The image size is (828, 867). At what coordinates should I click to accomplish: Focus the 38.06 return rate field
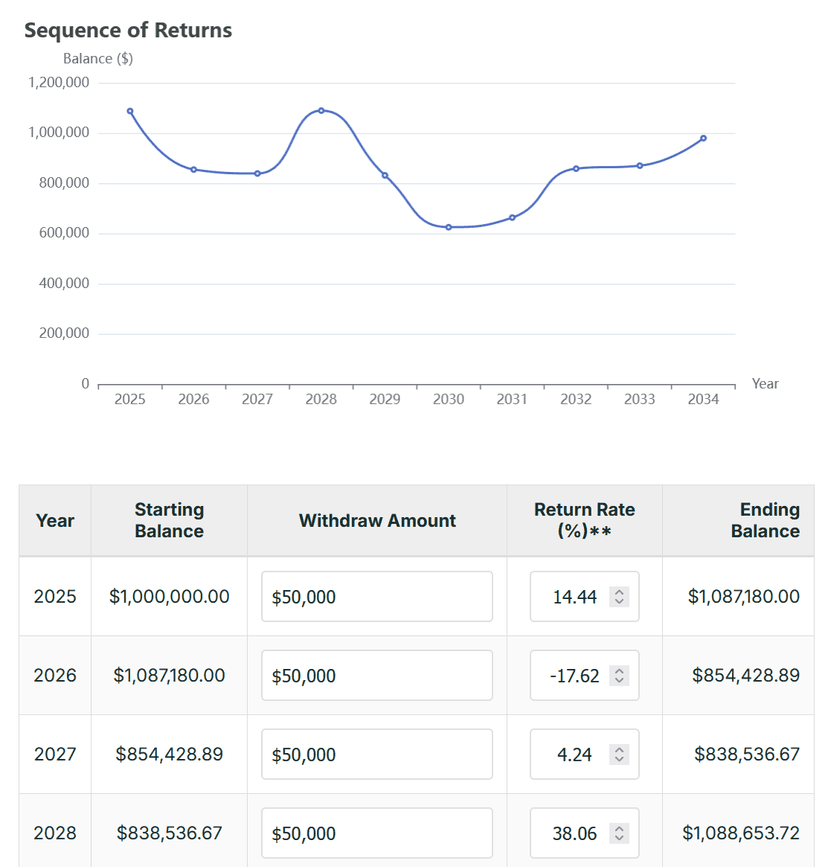574,834
